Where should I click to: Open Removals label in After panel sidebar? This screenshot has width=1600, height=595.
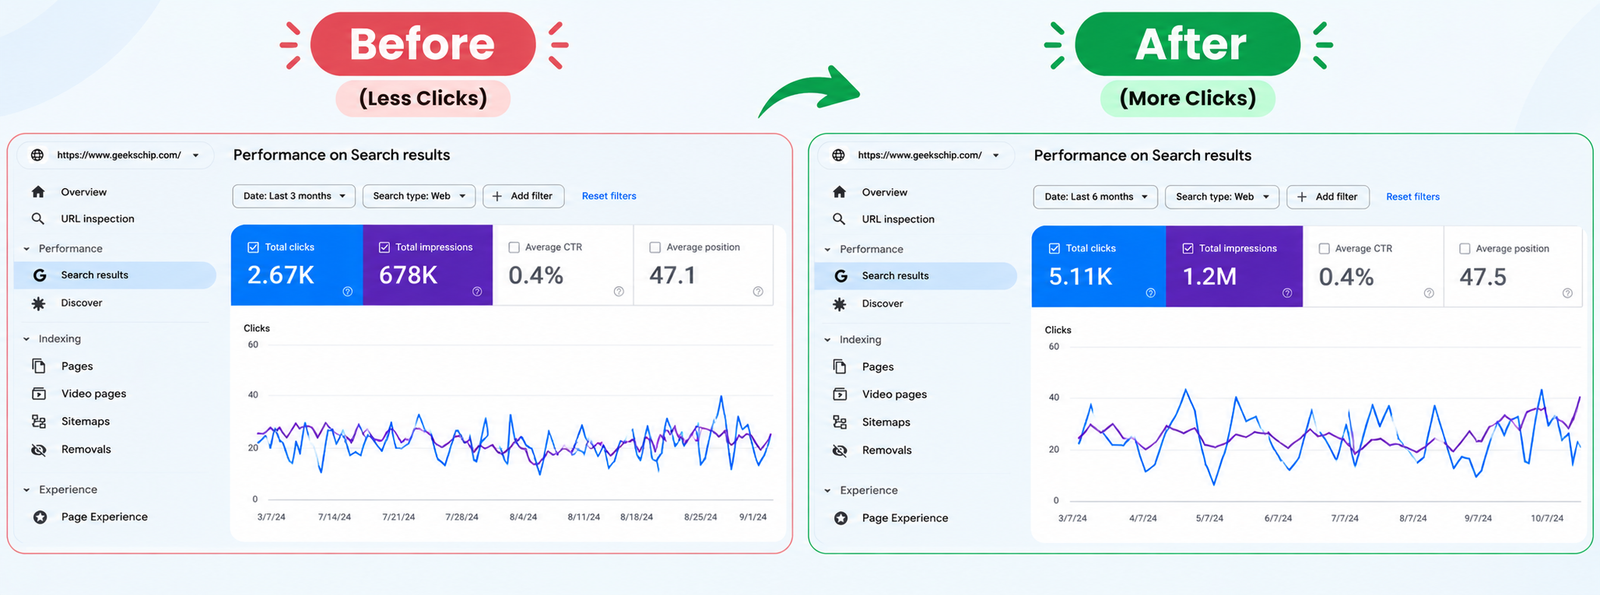point(887,451)
